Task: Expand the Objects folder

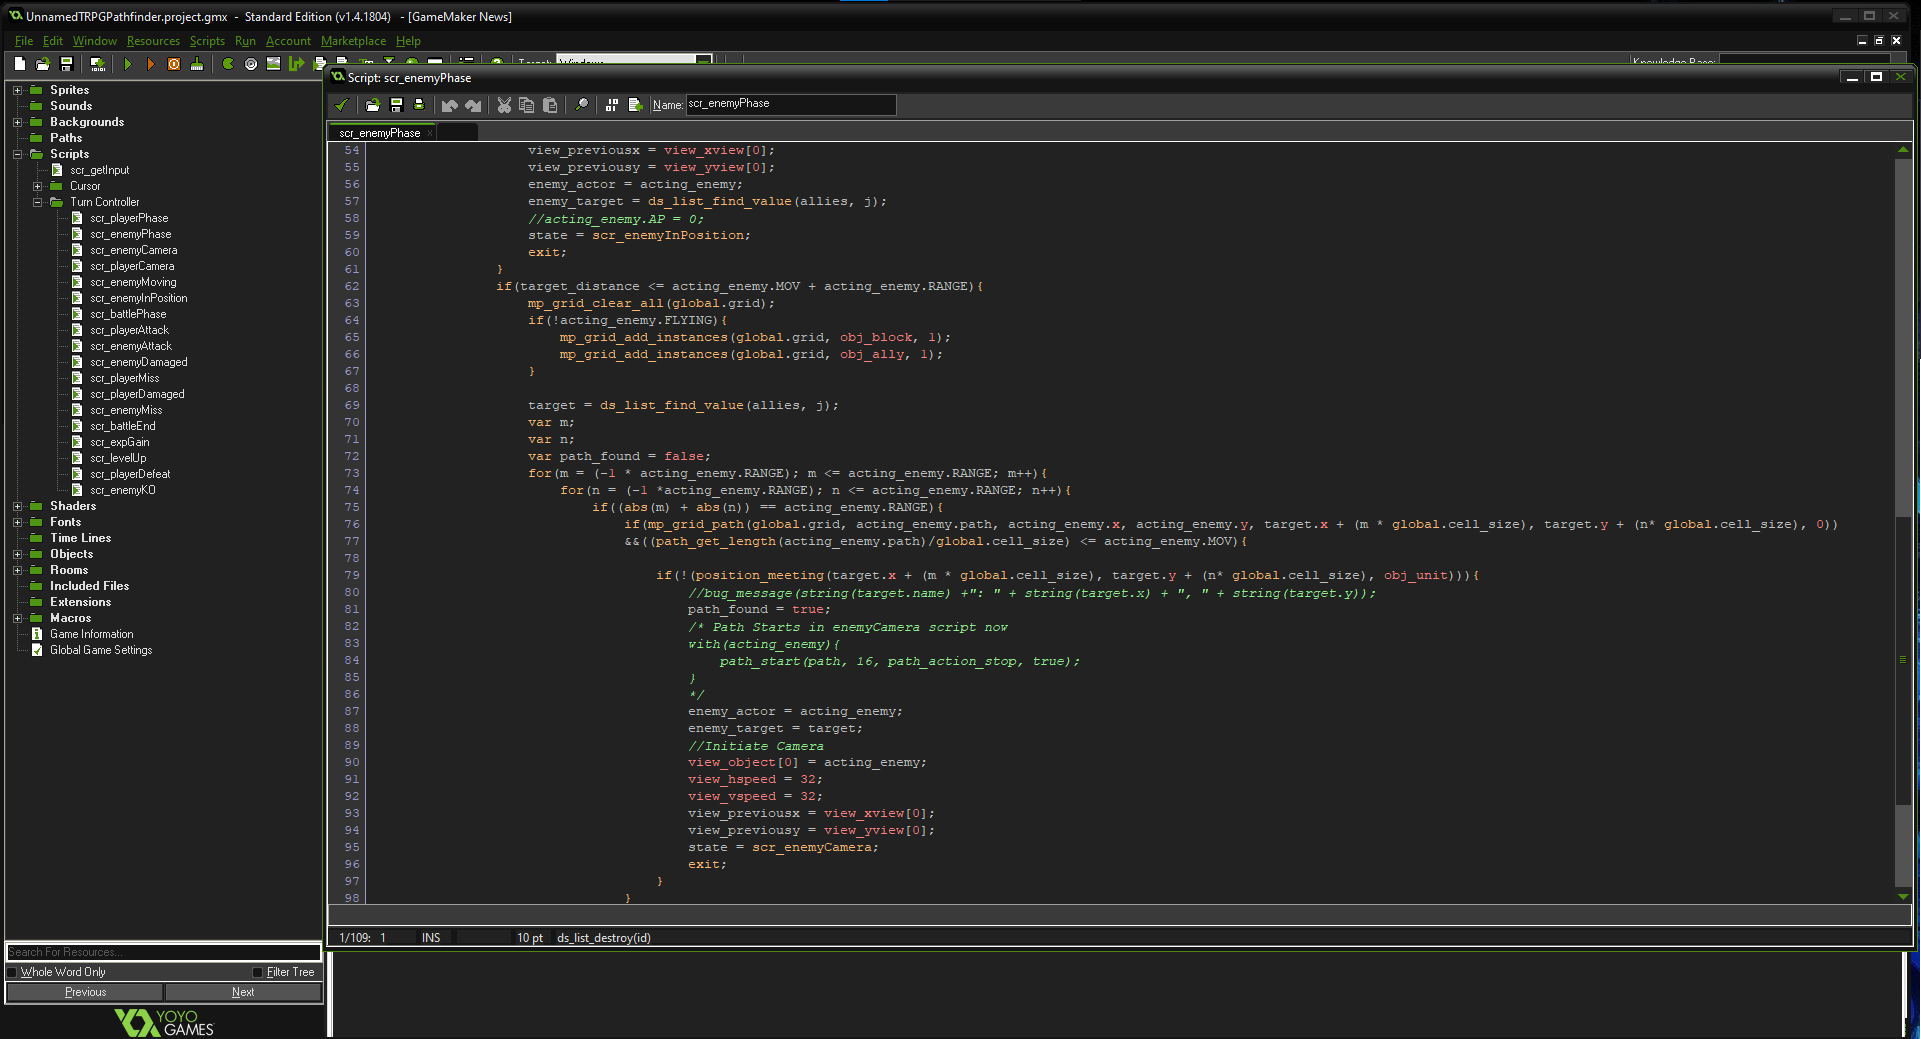Action: pos(17,554)
